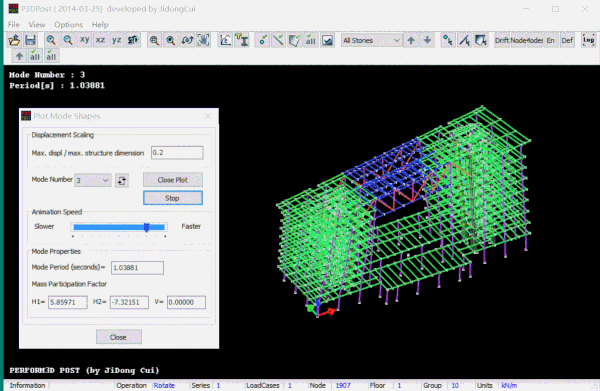Open the File menu
The height and width of the screenshot is (391, 600).
coord(13,24)
